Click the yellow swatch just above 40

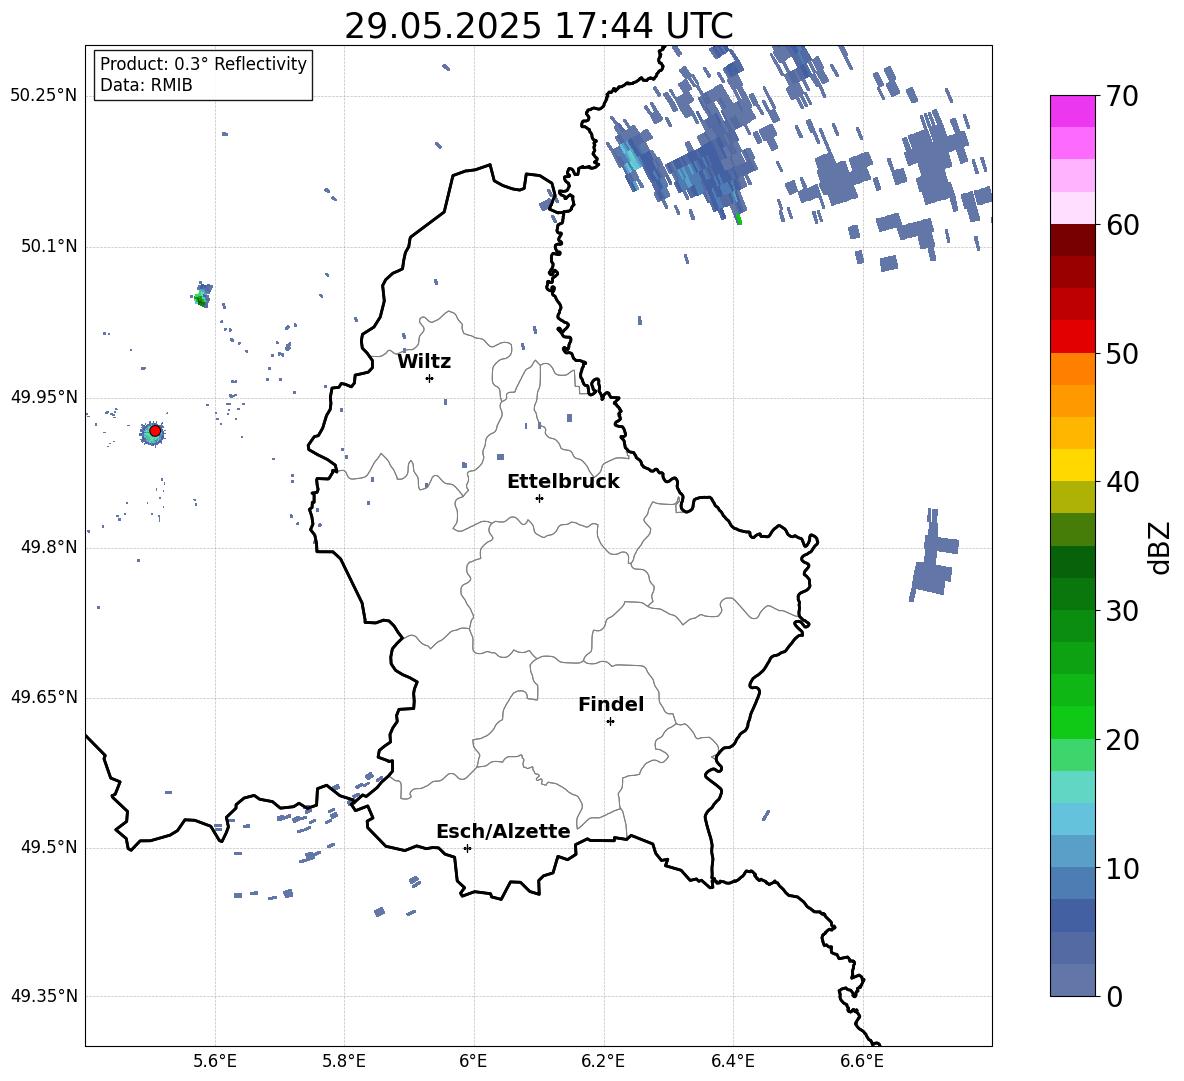click(x=1072, y=465)
